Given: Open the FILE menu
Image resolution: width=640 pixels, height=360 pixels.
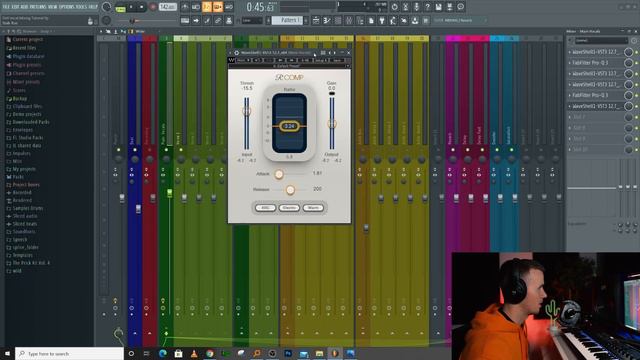Looking at the screenshot, I should (x=6, y=7).
